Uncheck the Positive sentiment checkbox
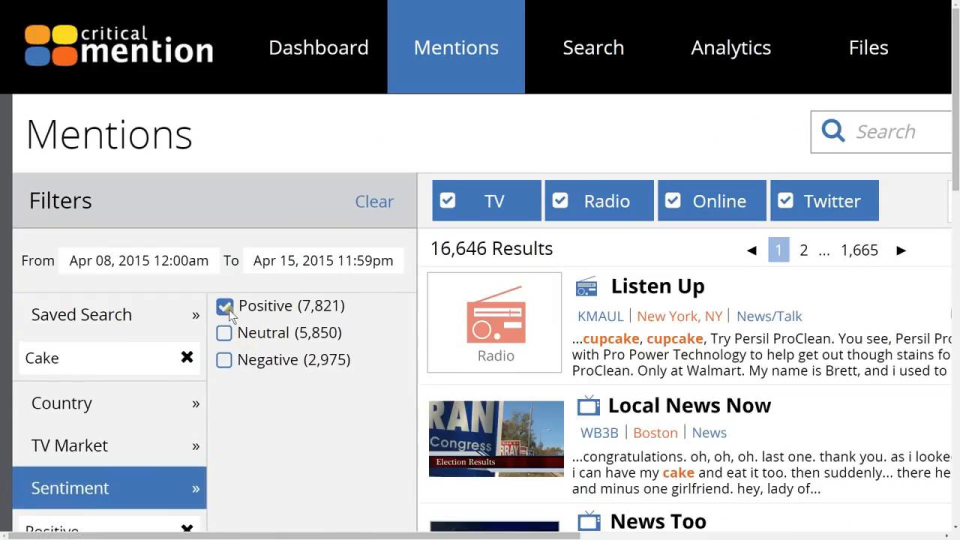This screenshot has width=960, height=540. pyautogui.click(x=225, y=306)
